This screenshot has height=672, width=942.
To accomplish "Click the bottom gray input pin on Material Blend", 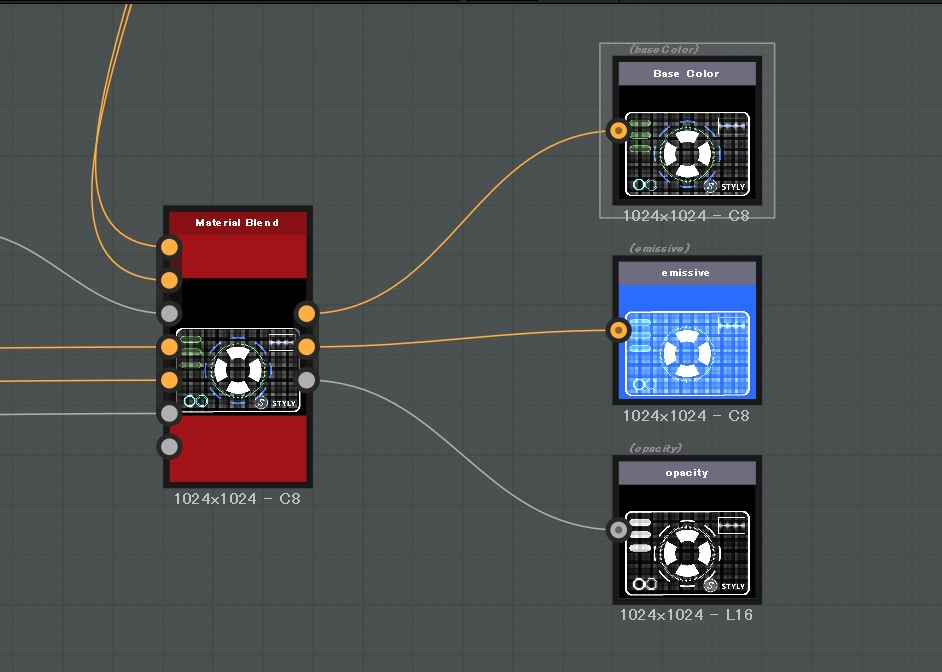I will [169, 446].
